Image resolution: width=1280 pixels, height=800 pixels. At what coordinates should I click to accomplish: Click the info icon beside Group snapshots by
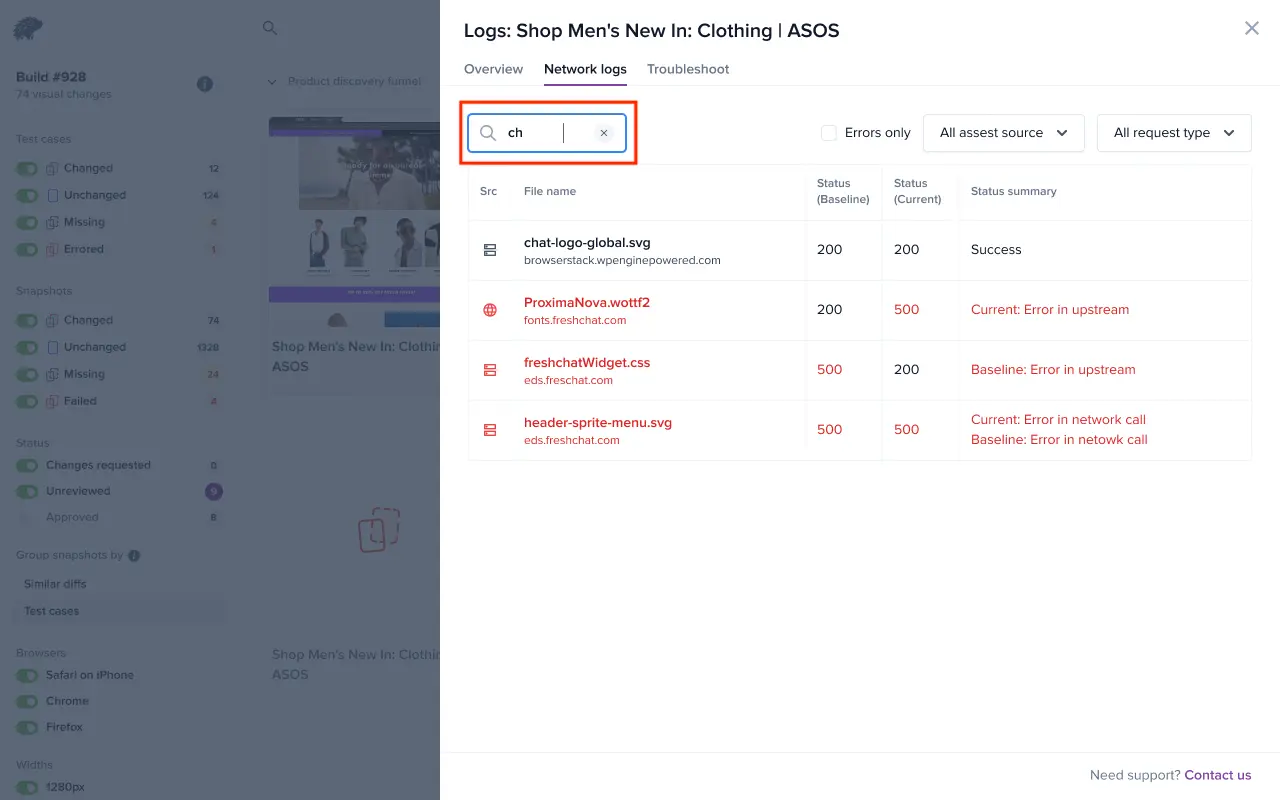[134, 555]
